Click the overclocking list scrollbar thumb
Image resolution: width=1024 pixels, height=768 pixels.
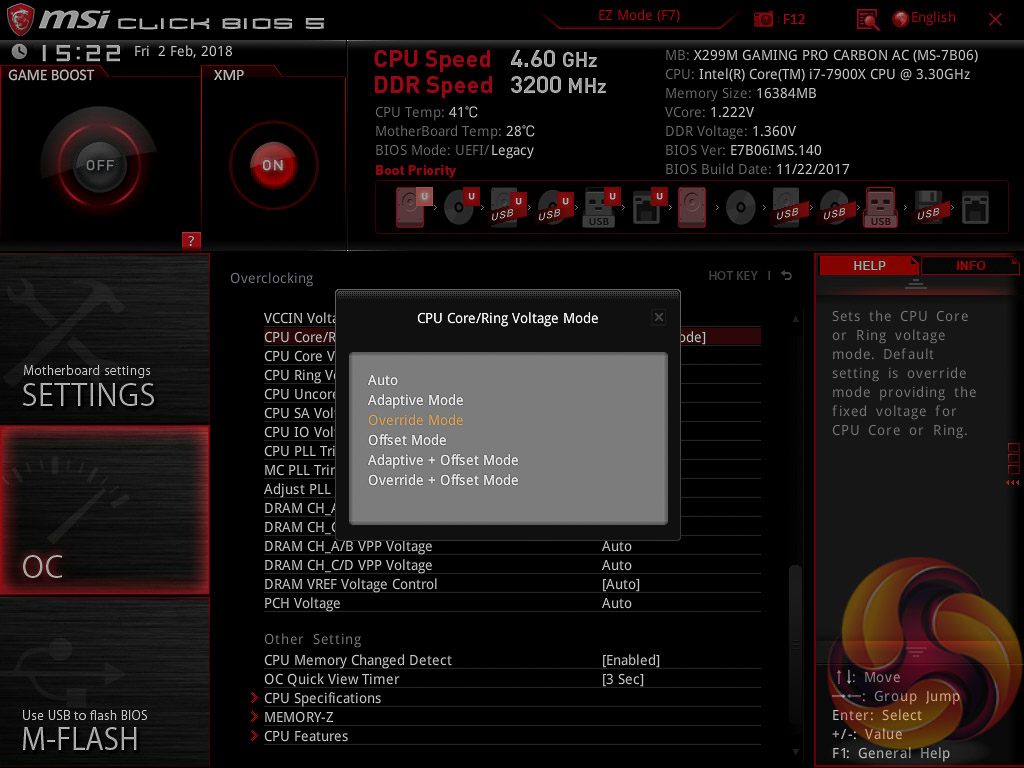tap(795, 644)
